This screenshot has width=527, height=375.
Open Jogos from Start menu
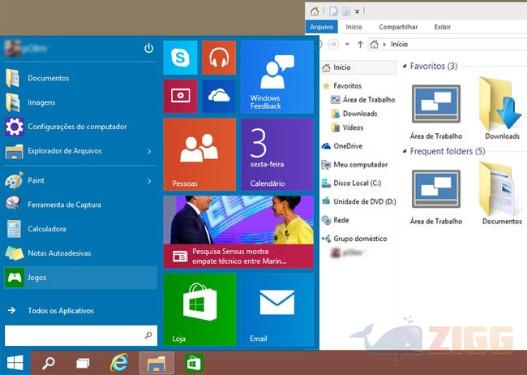click(x=81, y=278)
